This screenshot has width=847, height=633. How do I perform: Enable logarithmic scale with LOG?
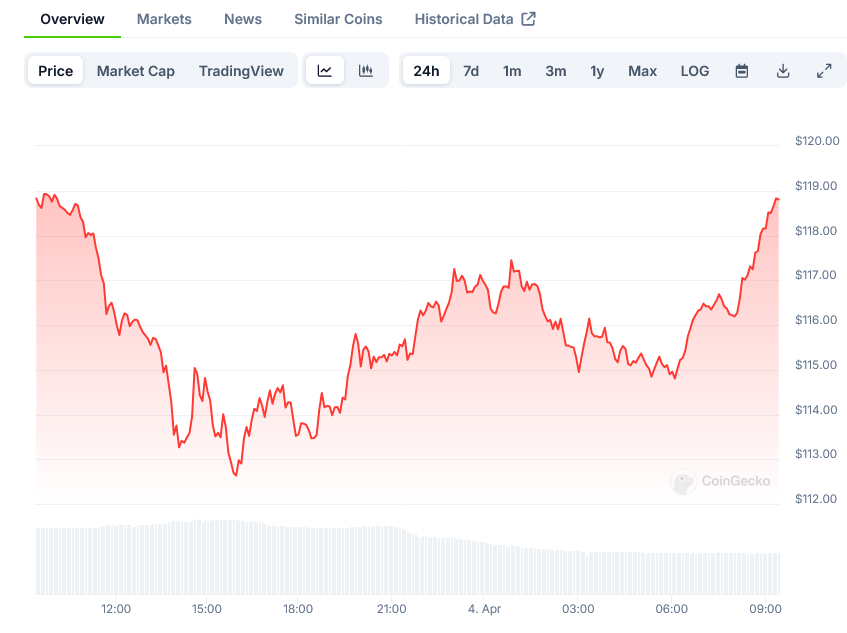pyautogui.click(x=694, y=70)
